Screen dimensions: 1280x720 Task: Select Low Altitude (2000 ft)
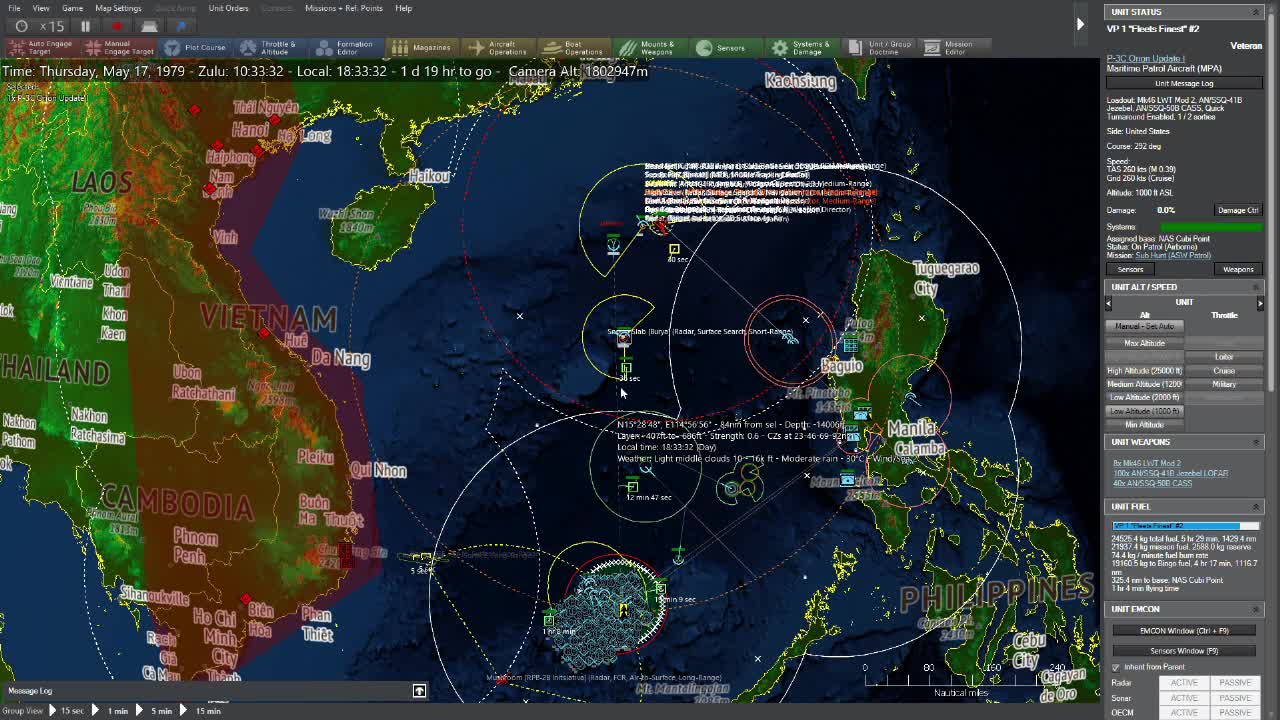(x=1145, y=398)
